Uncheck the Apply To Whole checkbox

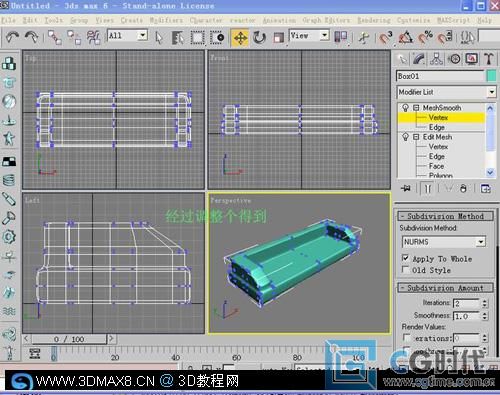click(x=405, y=258)
